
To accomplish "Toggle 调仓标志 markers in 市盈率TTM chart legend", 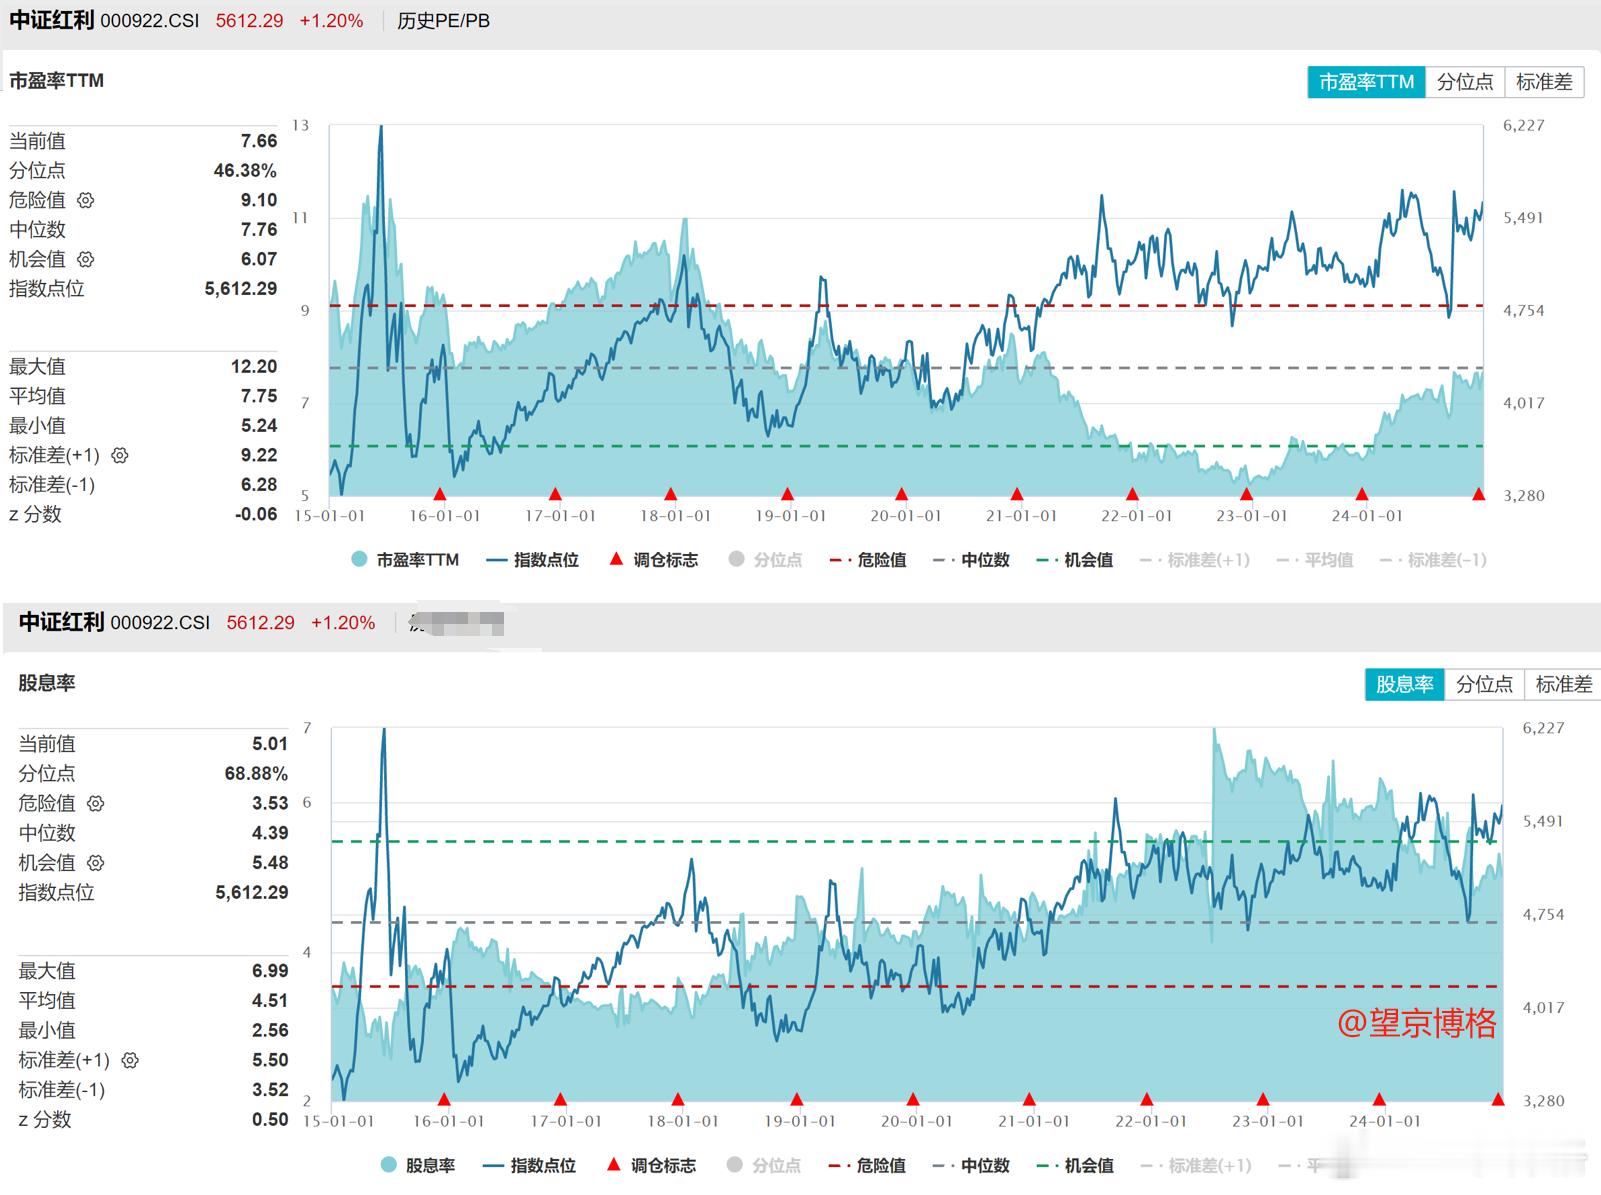I will click(654, 560).
